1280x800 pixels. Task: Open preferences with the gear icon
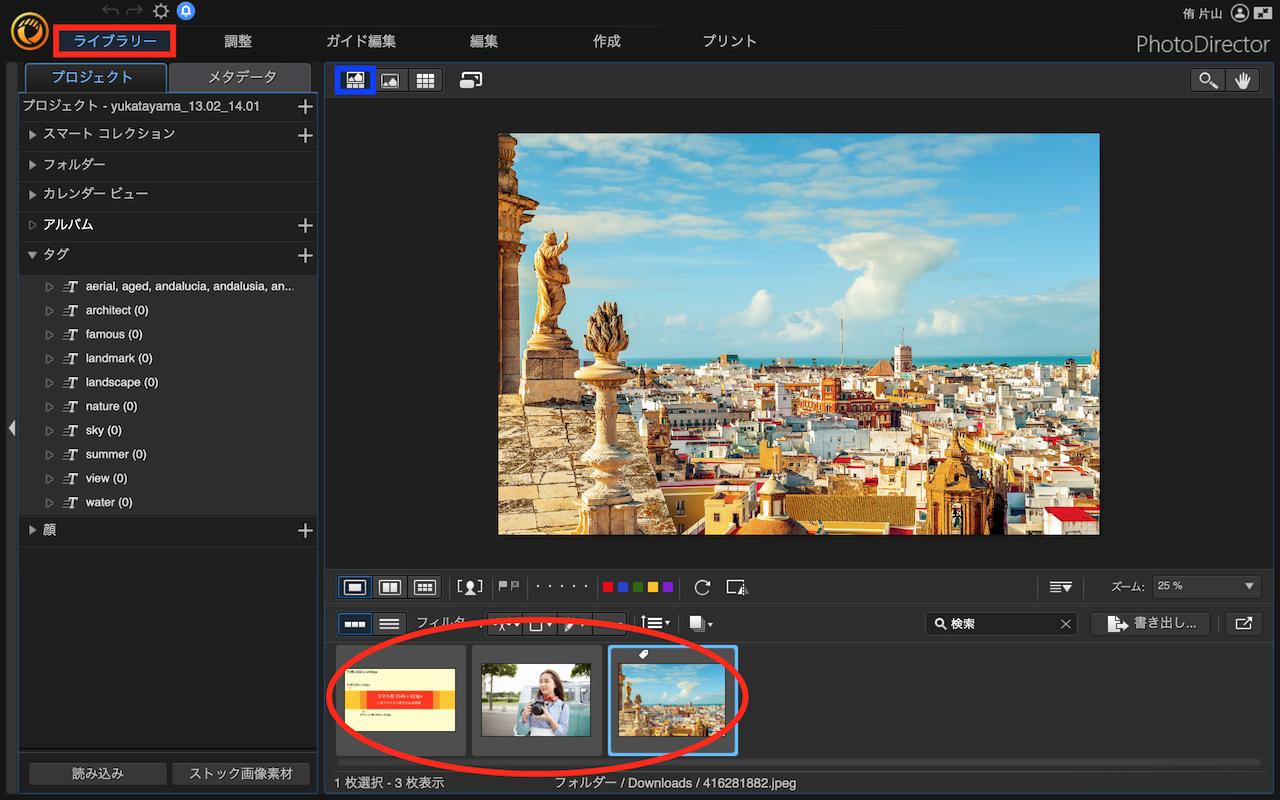click(160, 11)
